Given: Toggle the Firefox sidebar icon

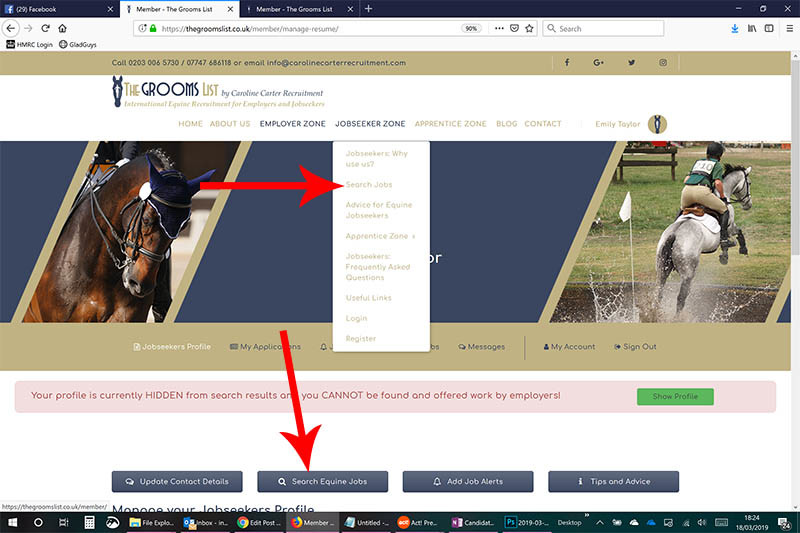Looking at the screenshot, I should 769,29.
